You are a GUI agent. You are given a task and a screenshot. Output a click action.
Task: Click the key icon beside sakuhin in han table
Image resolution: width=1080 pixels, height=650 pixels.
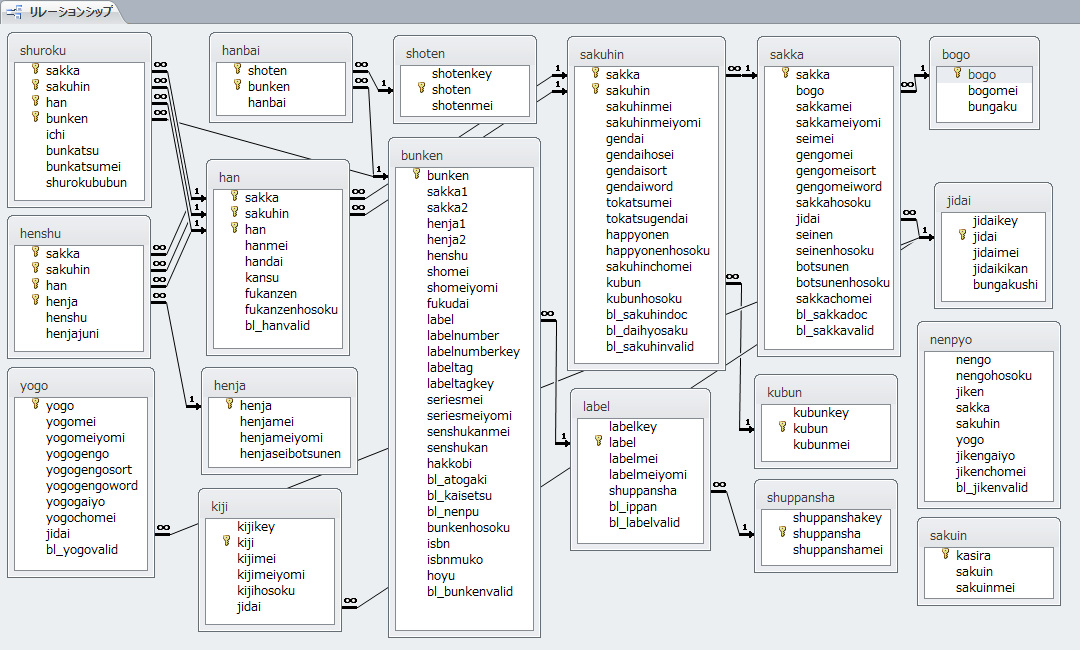234,213
